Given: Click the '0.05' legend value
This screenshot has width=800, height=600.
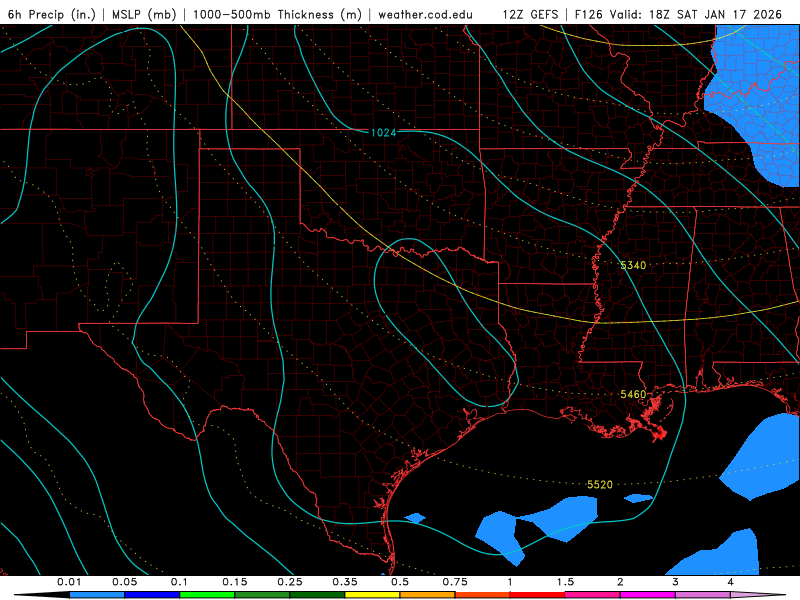Looking at the screenshot, I should coord(124,582).
